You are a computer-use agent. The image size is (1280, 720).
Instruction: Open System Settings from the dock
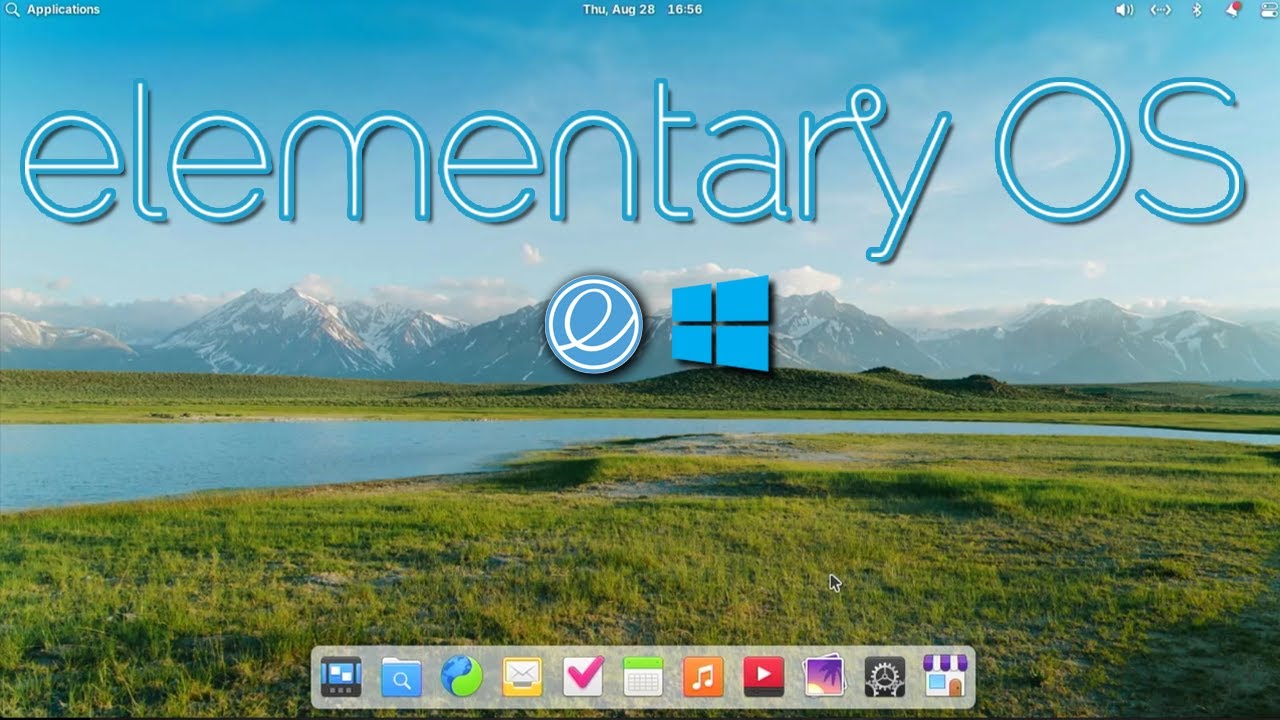pyautogui.click(x=885, y=677)
